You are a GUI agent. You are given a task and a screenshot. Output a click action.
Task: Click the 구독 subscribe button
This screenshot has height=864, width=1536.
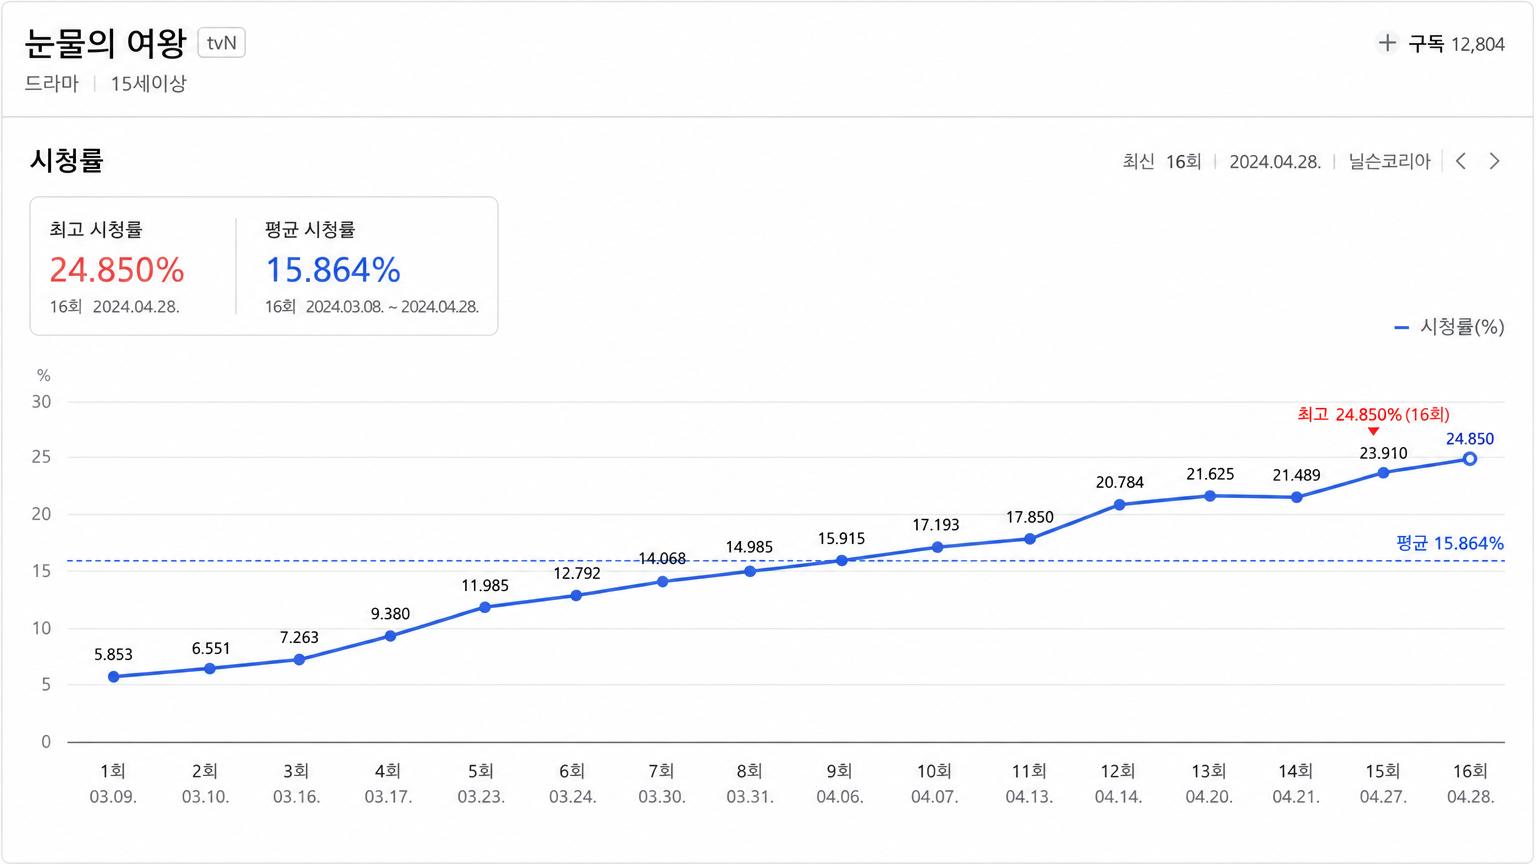(x=1441, y=44)
